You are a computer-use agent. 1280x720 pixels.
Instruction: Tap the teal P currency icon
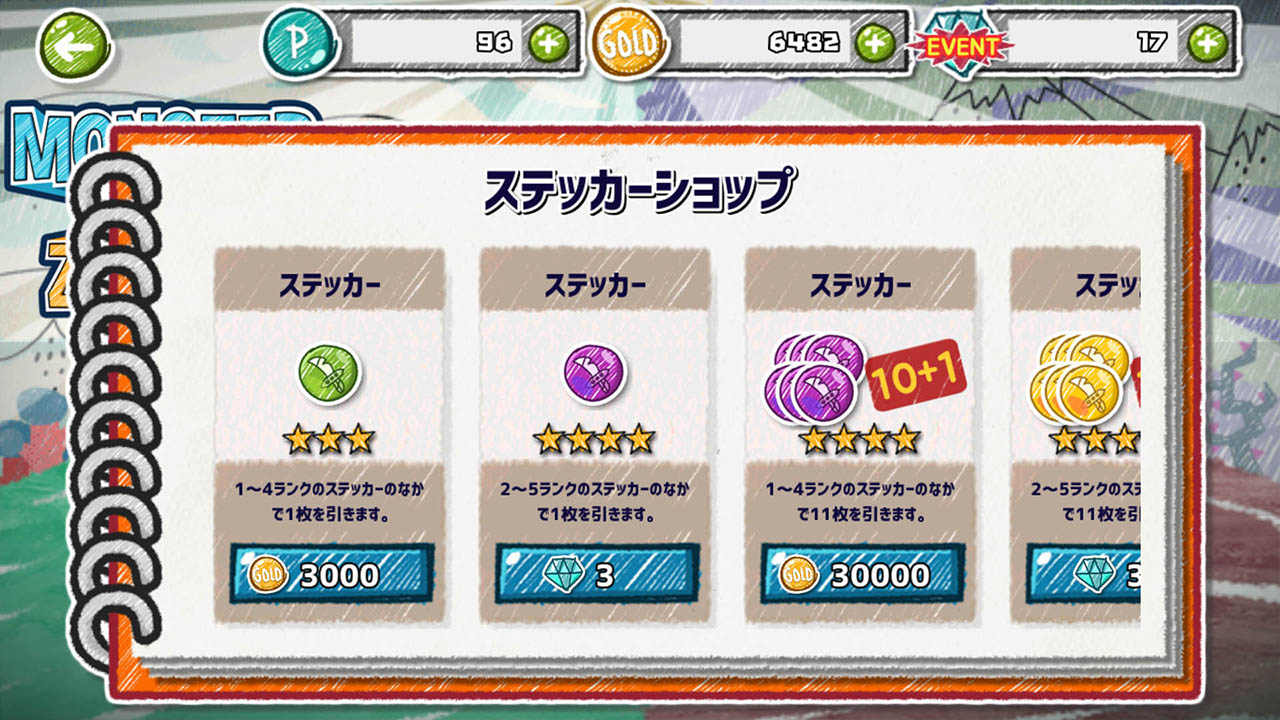299,43
